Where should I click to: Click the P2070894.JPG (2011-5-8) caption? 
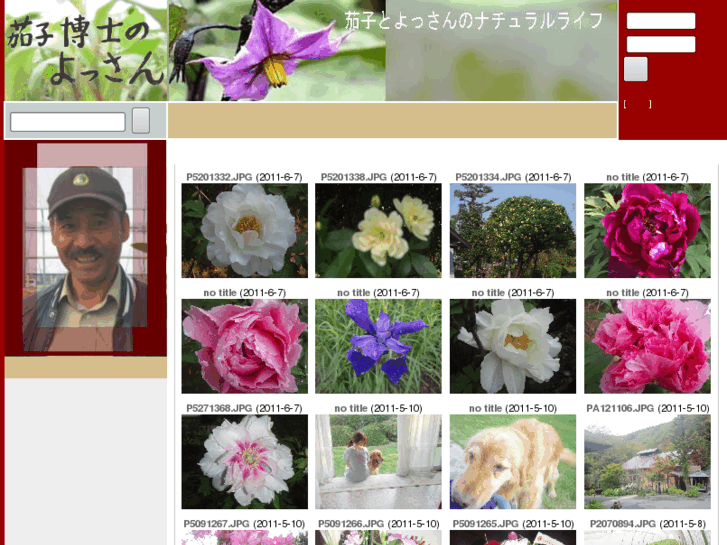pos(647,524)
